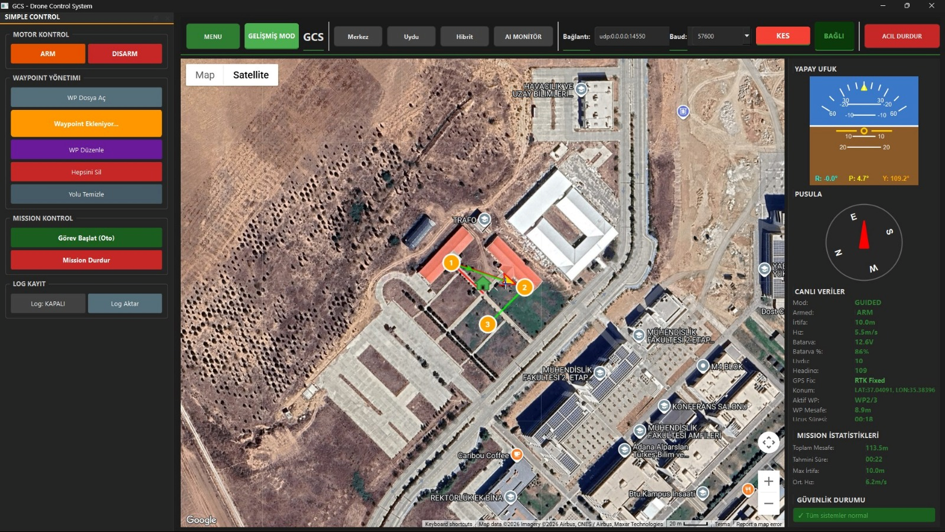Click the Havacılık ve Uzay Bilimleri pin

[x=581, y=89]
